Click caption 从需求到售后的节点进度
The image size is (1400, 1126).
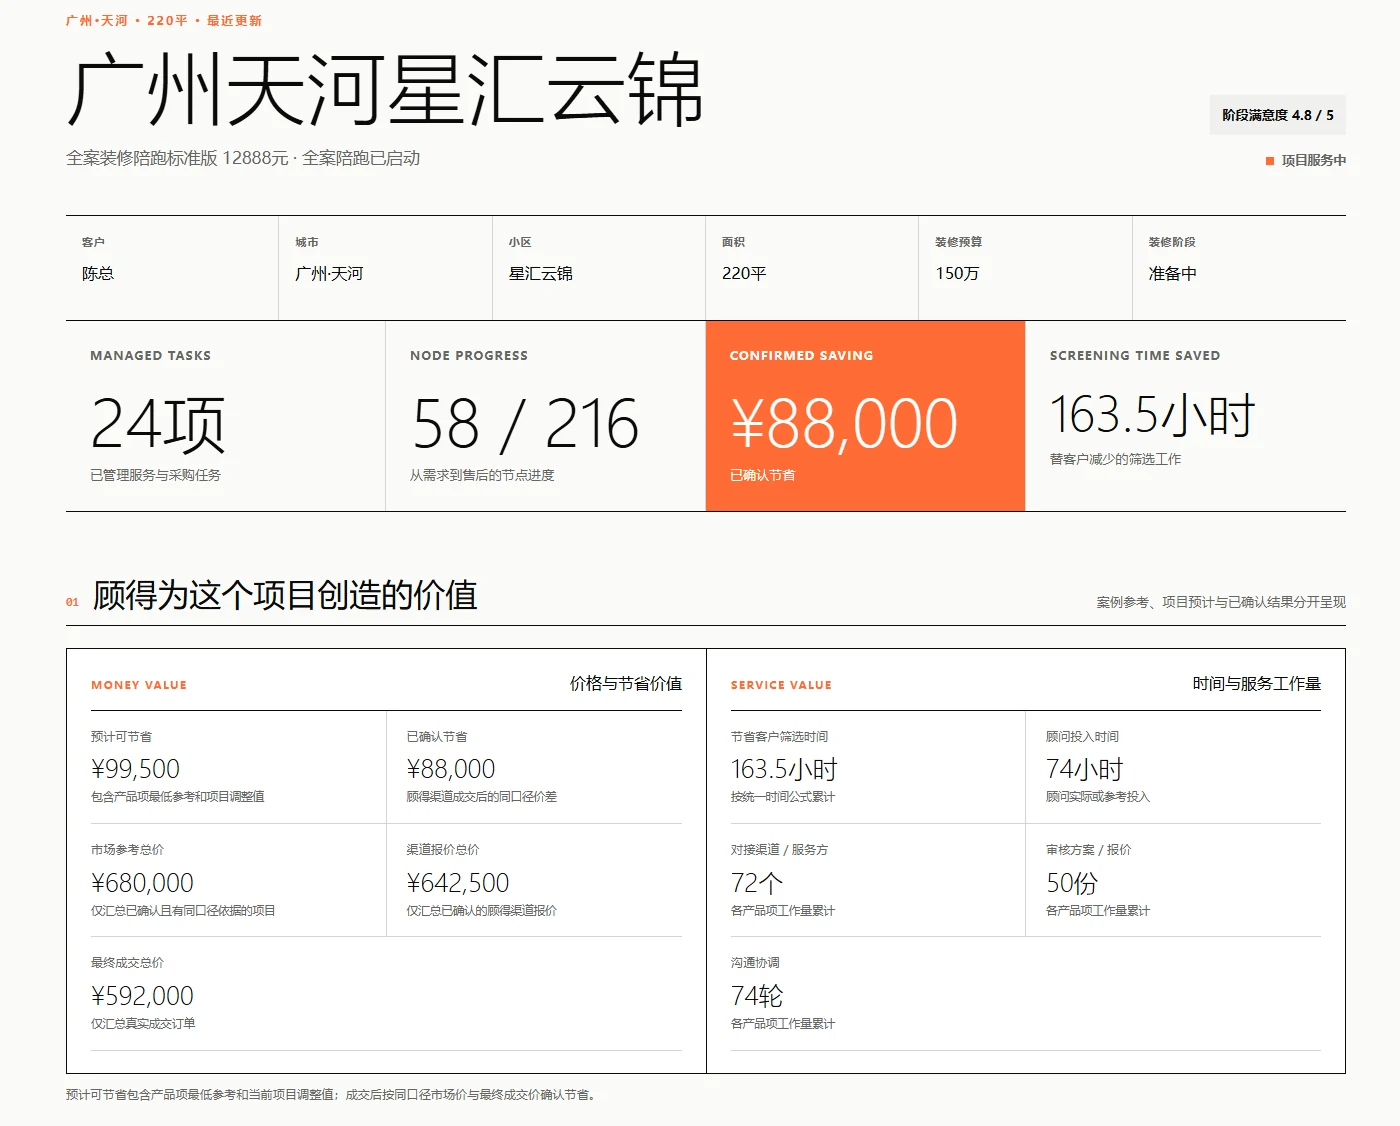[482, 475]
